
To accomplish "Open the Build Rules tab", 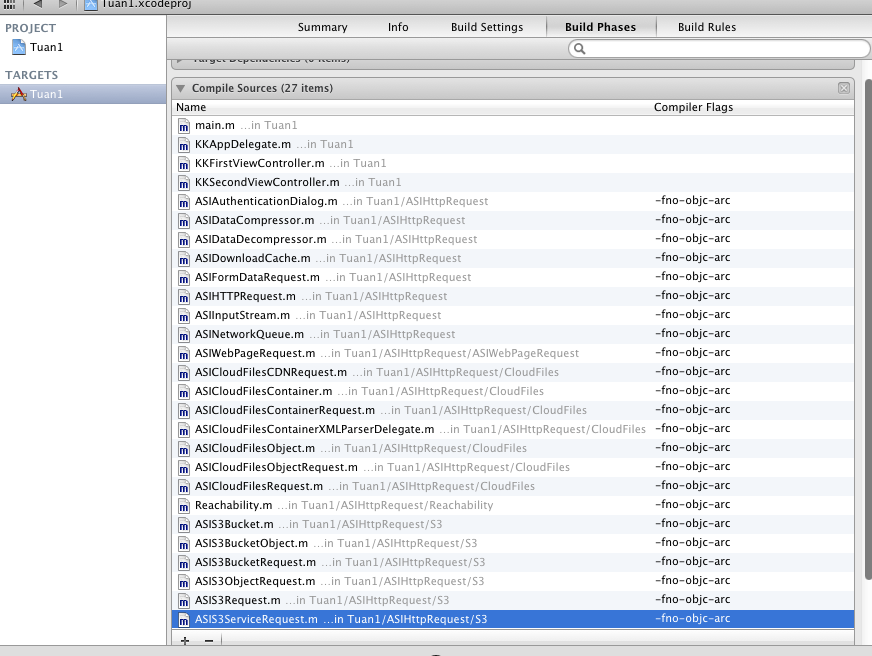I will pyautogui.click(x=707, y=27).
